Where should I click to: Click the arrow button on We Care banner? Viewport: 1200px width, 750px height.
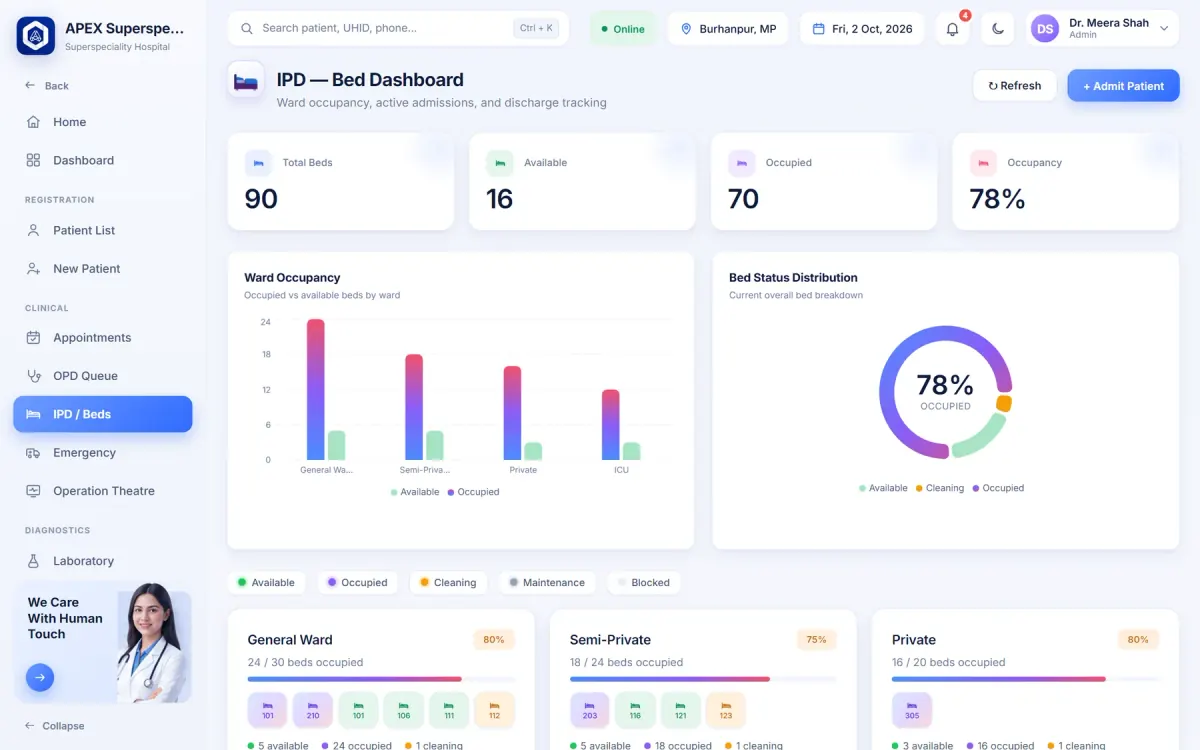click(40, 677)
